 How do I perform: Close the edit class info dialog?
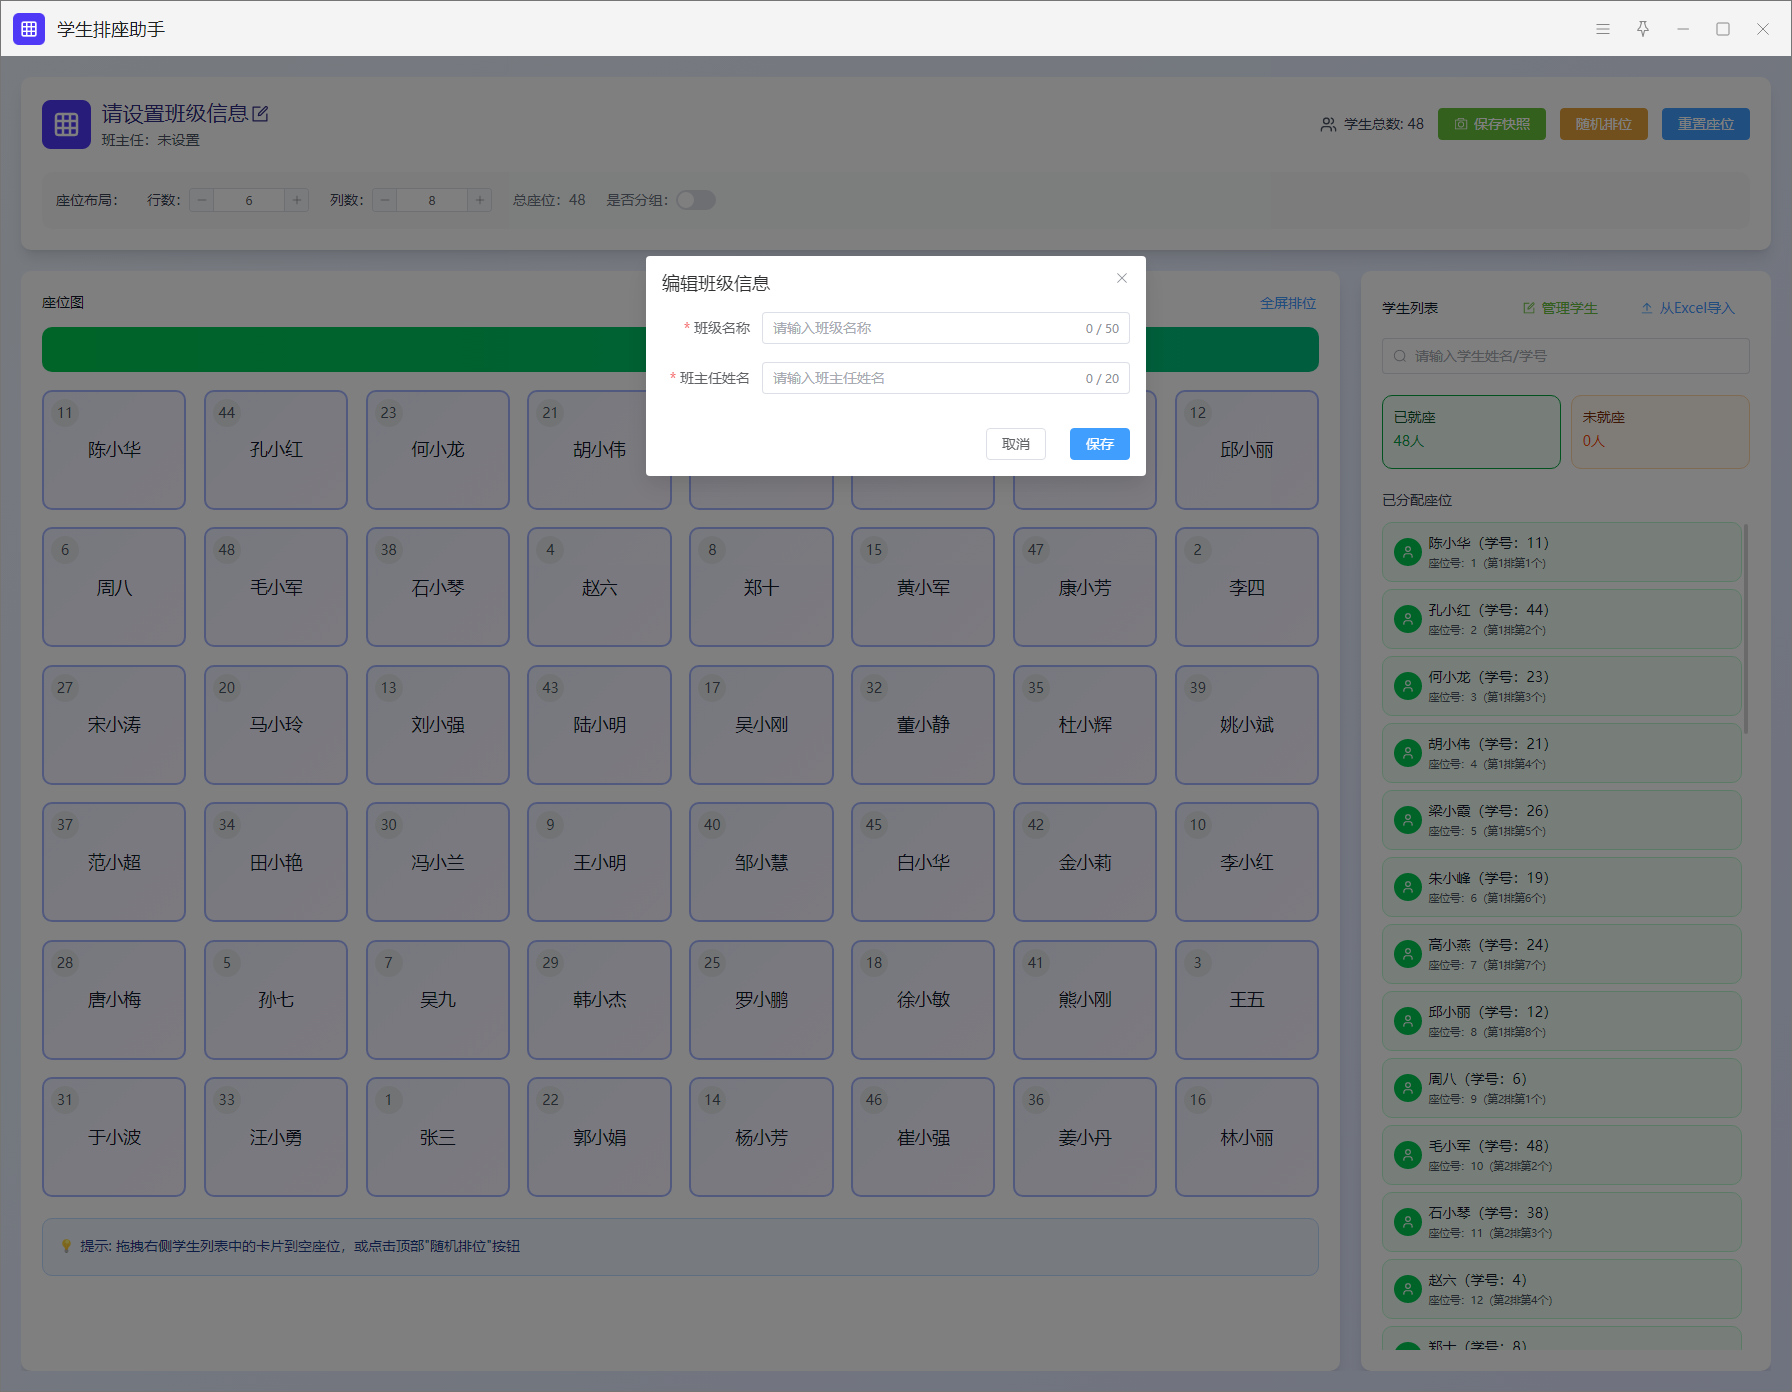pyautogui.click(x=1121, y=278)
